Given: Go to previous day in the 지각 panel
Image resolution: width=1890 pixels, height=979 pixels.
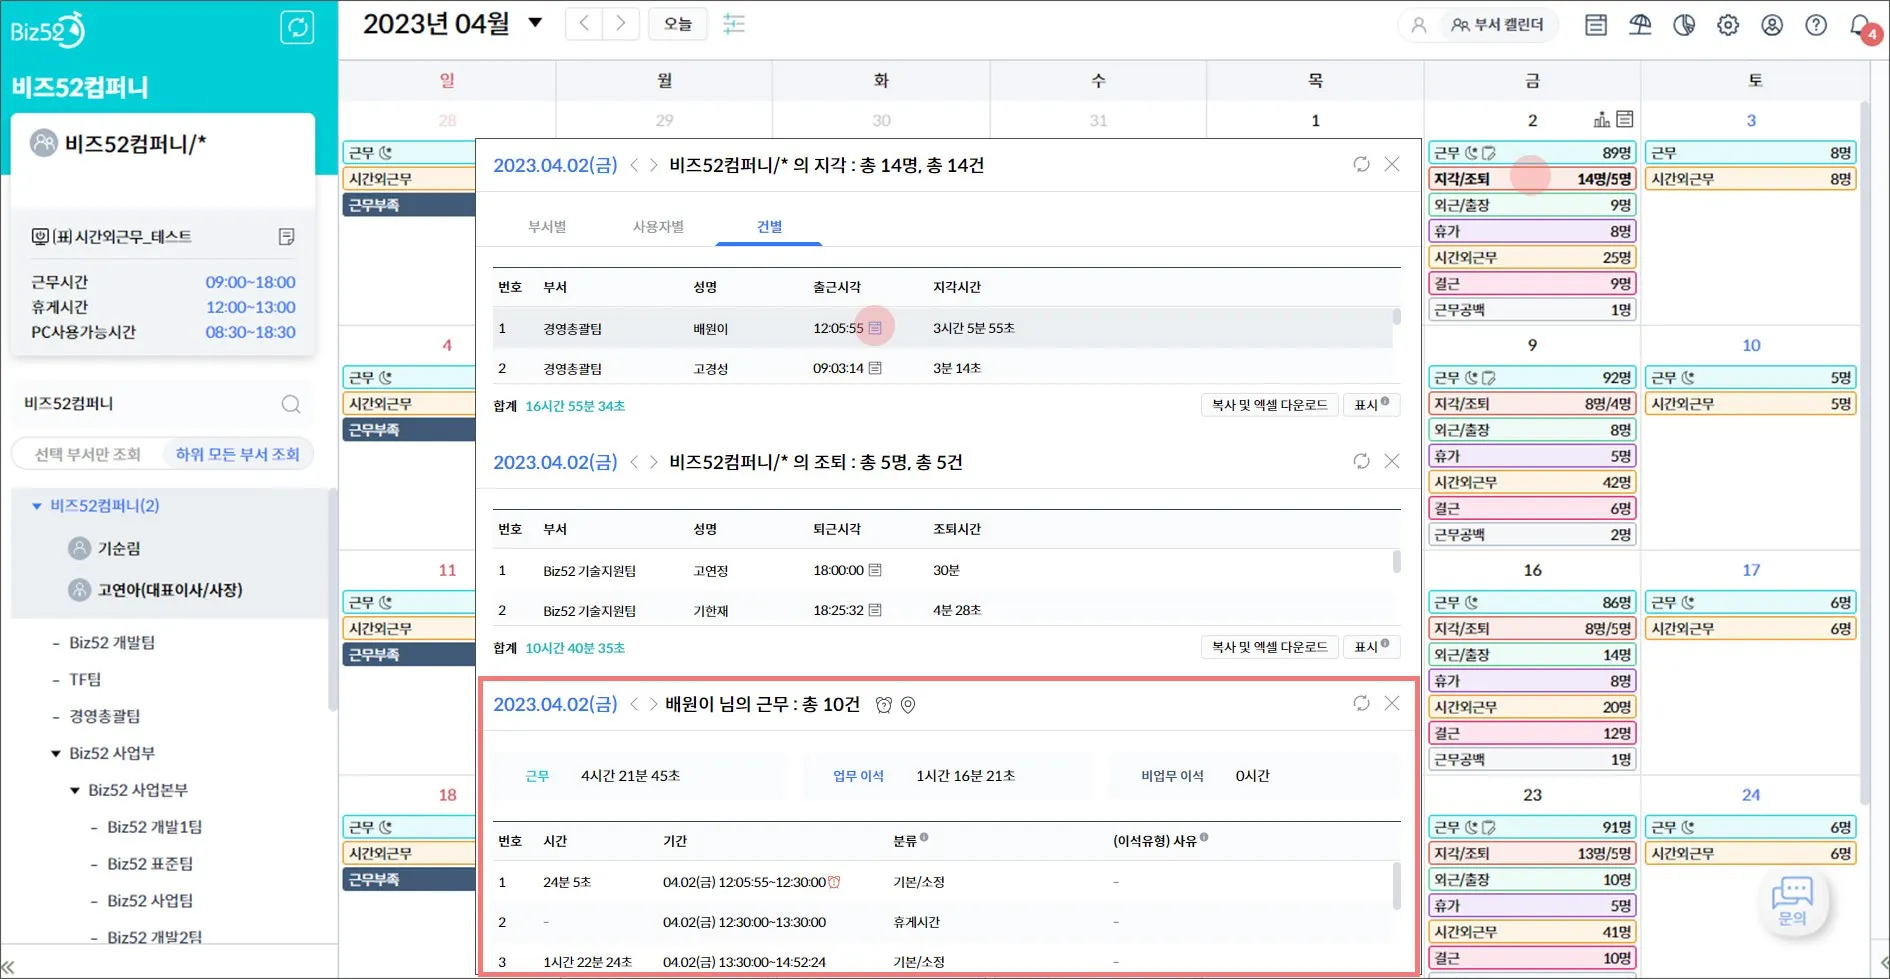Looking at the screenshot, I should click(x=634, y=165).
